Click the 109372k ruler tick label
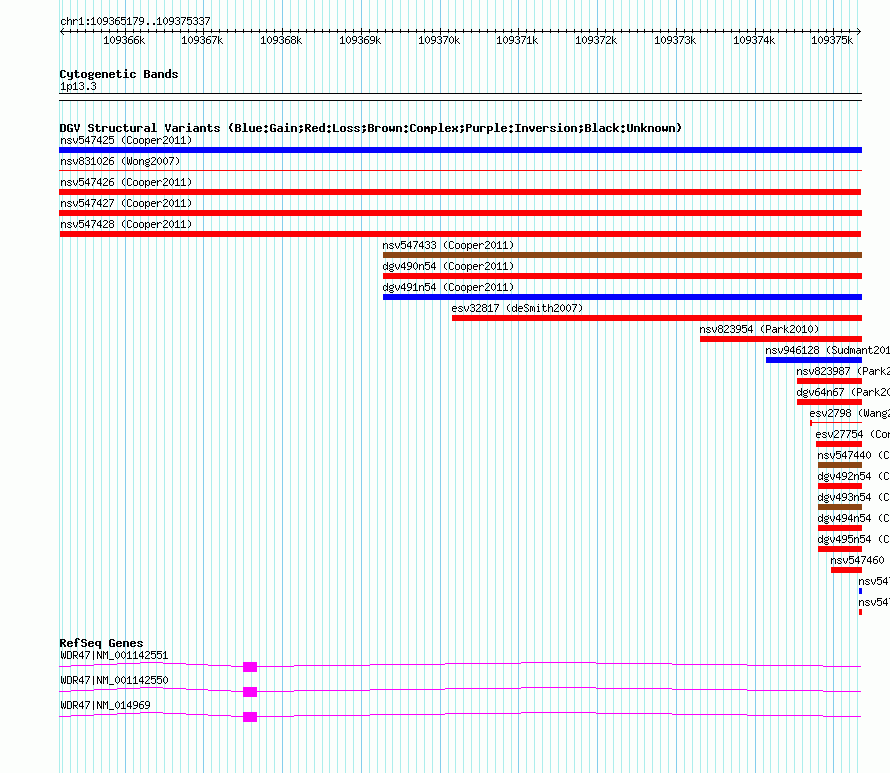This screenshot has height=773, width=890. 596,40
